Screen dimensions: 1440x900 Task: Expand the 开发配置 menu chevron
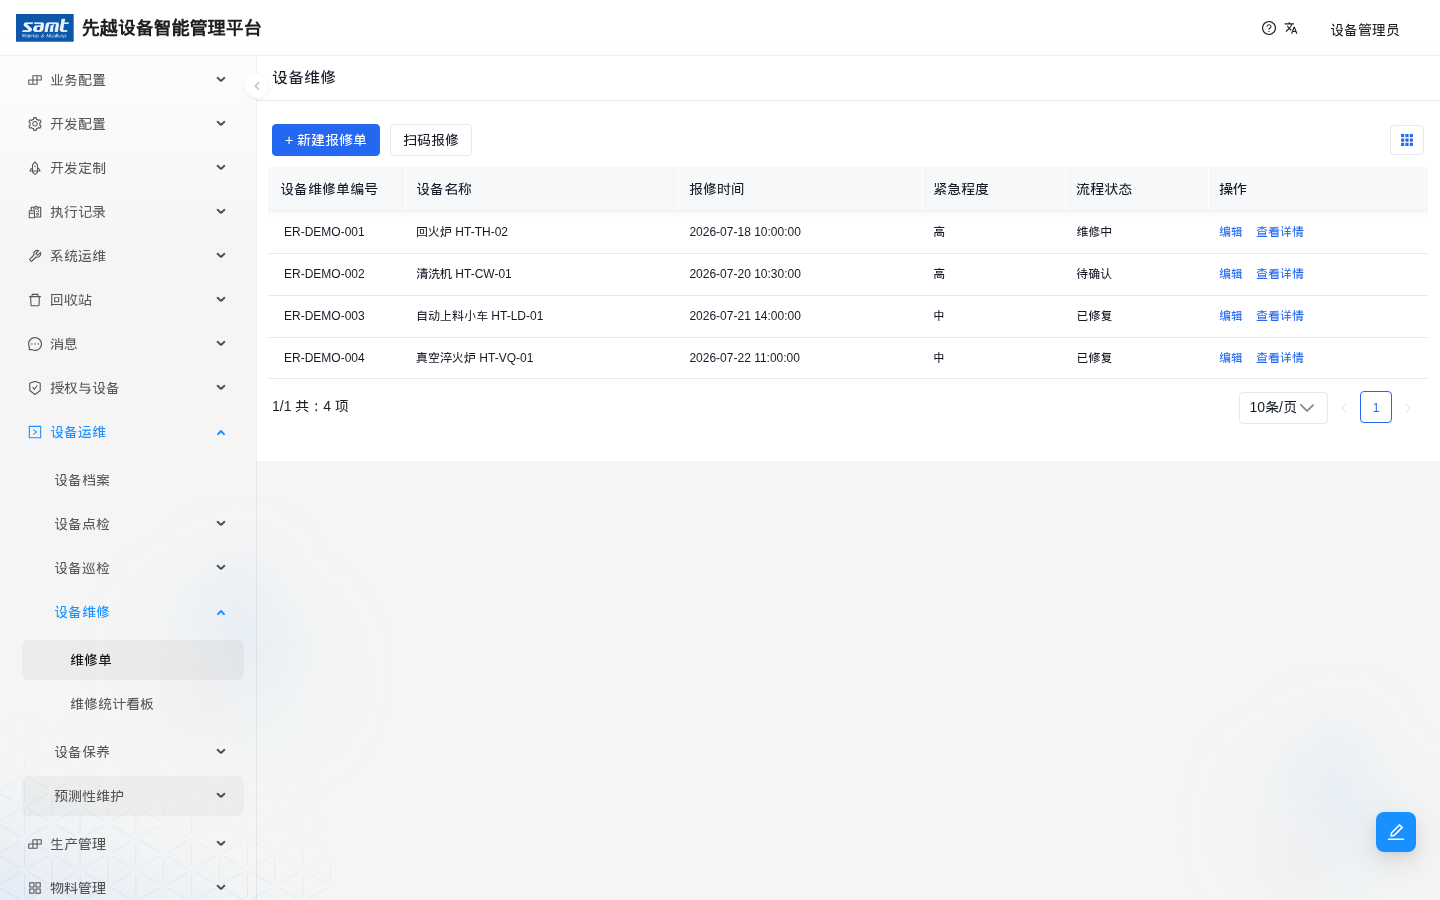221,124
